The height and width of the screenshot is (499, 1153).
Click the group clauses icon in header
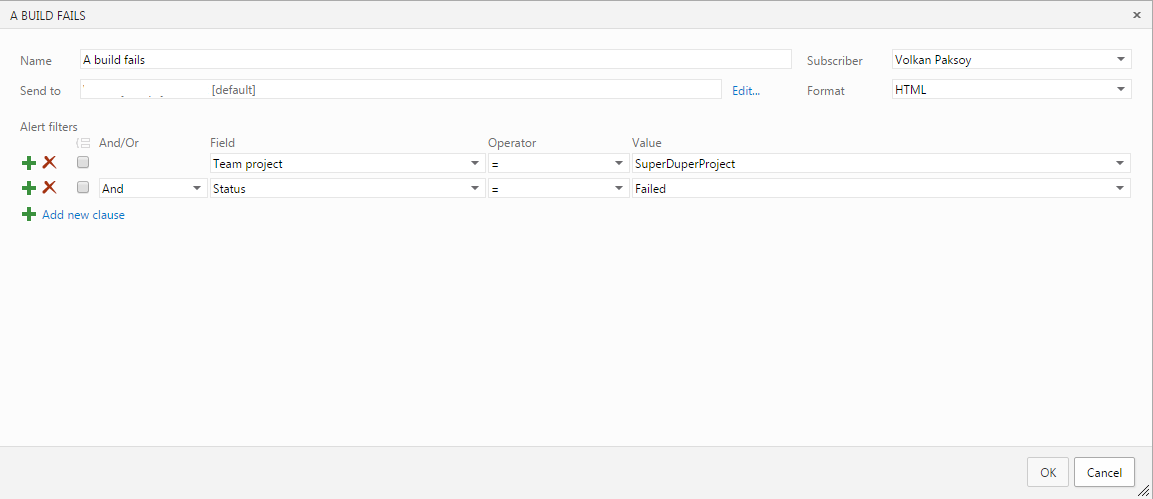tap(84, 143)
